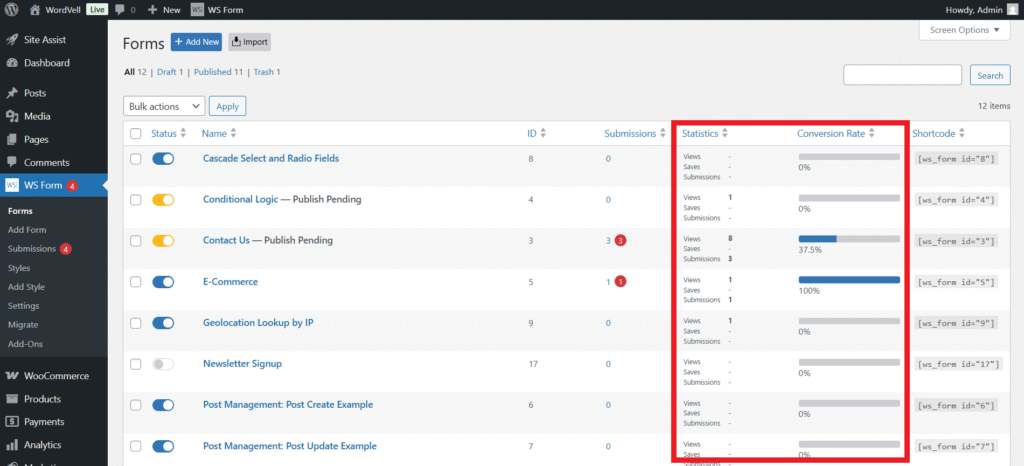Viewport: 1024px width, 466px height.
Task: Click the WordPress logo icon in admin bar
Action: pos(12,9)
